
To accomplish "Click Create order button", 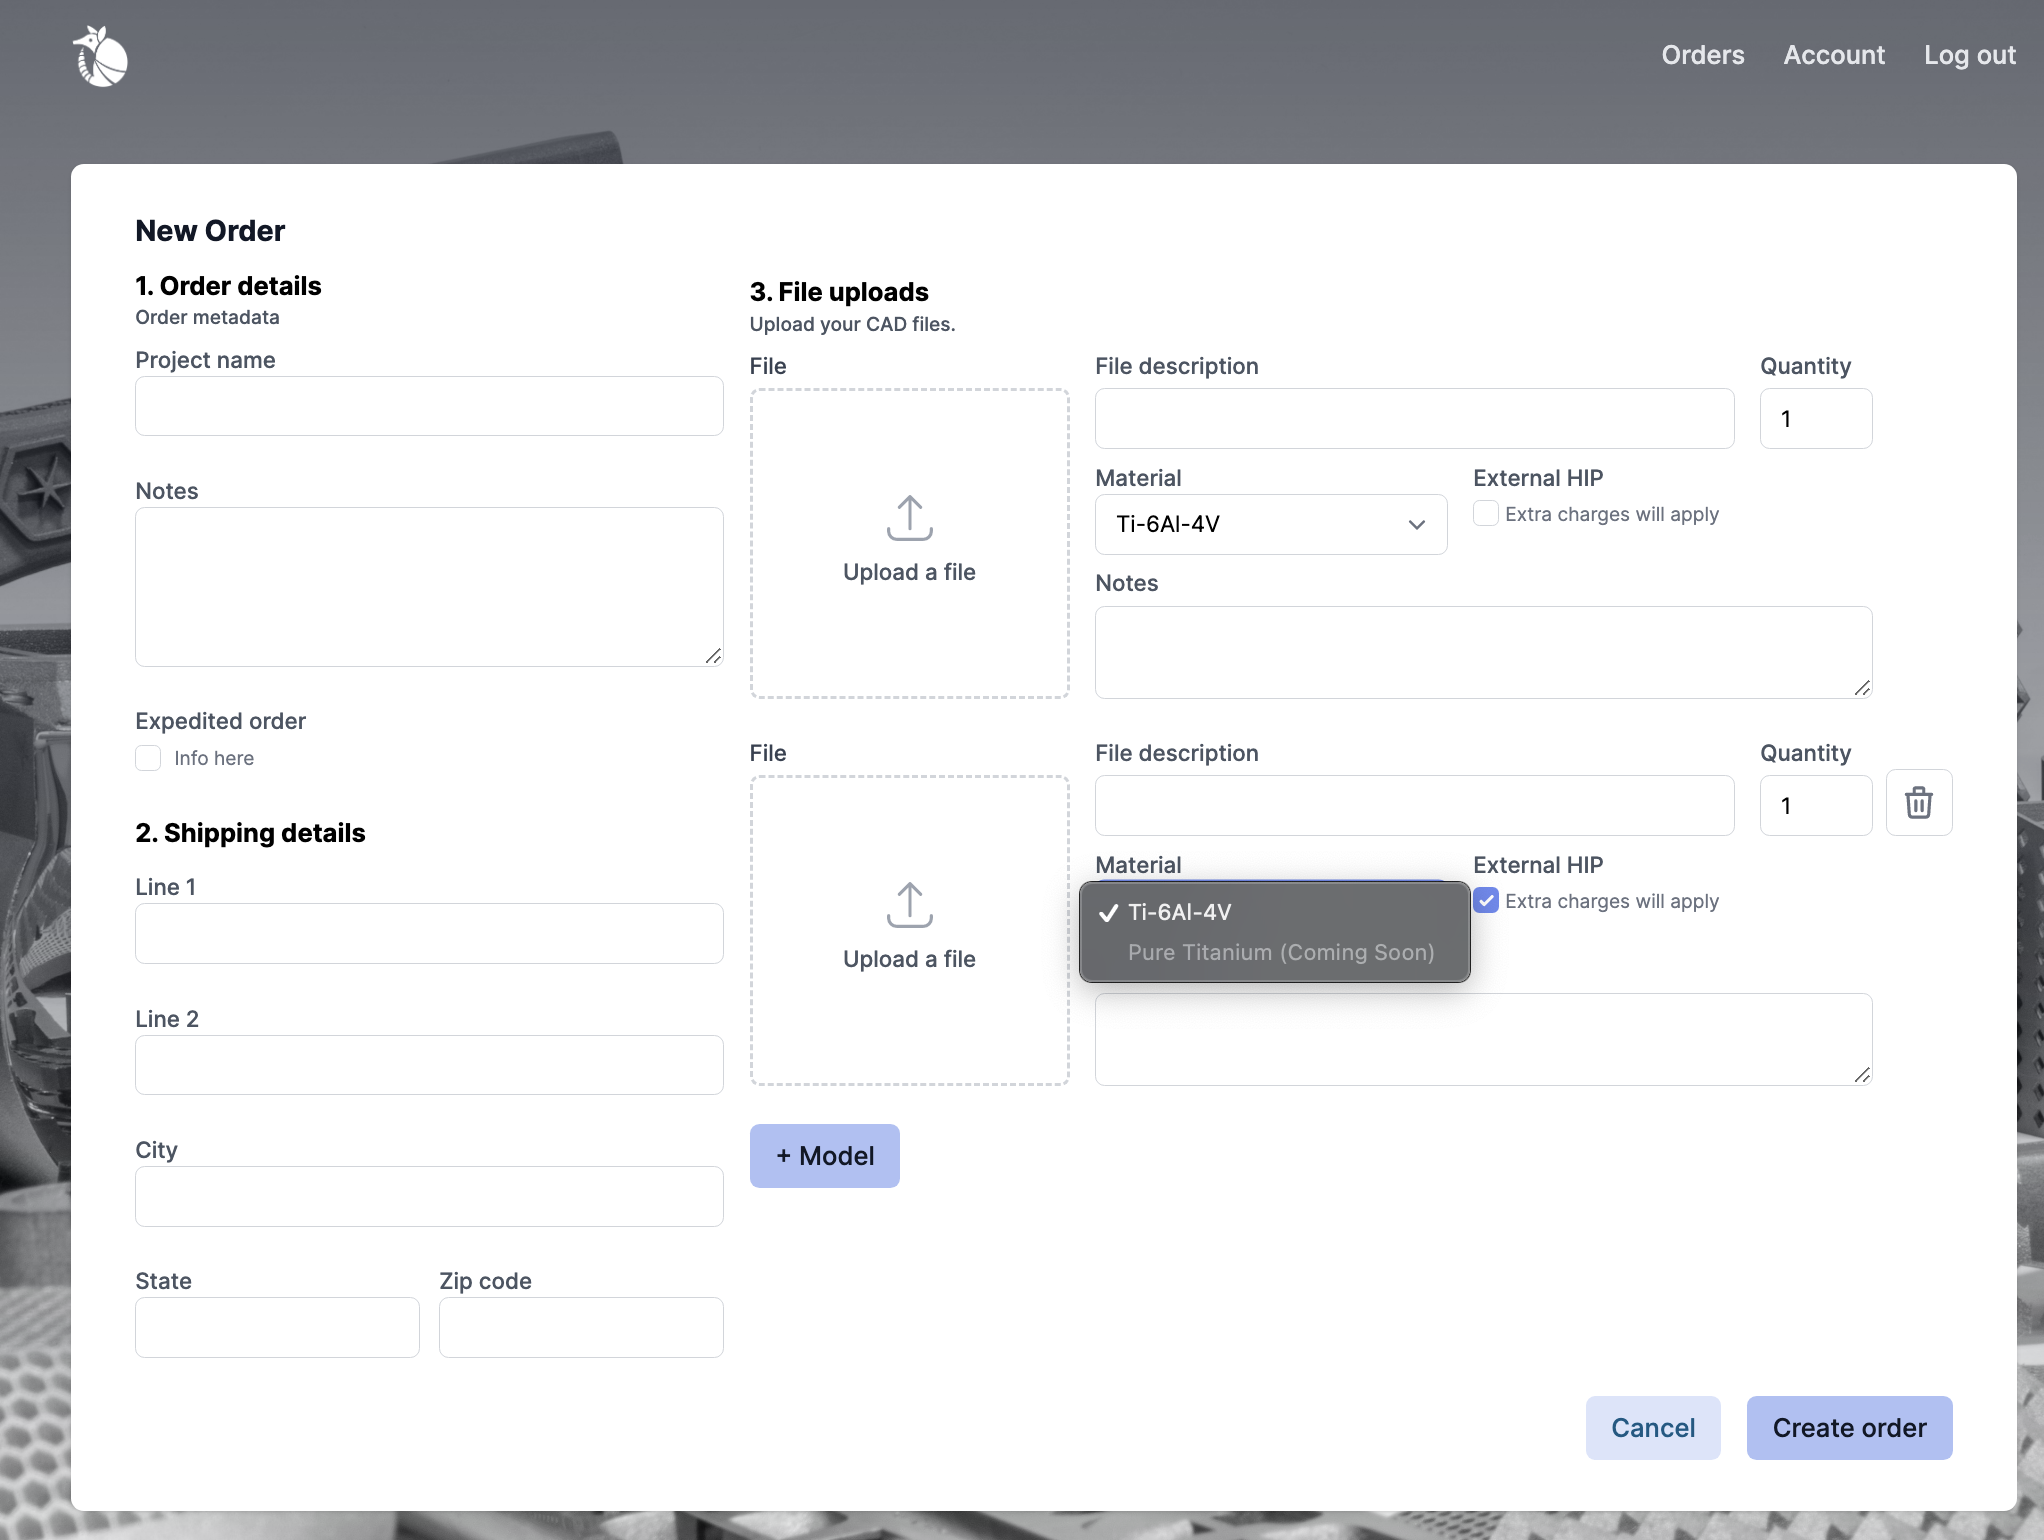I will 1848,1427.
